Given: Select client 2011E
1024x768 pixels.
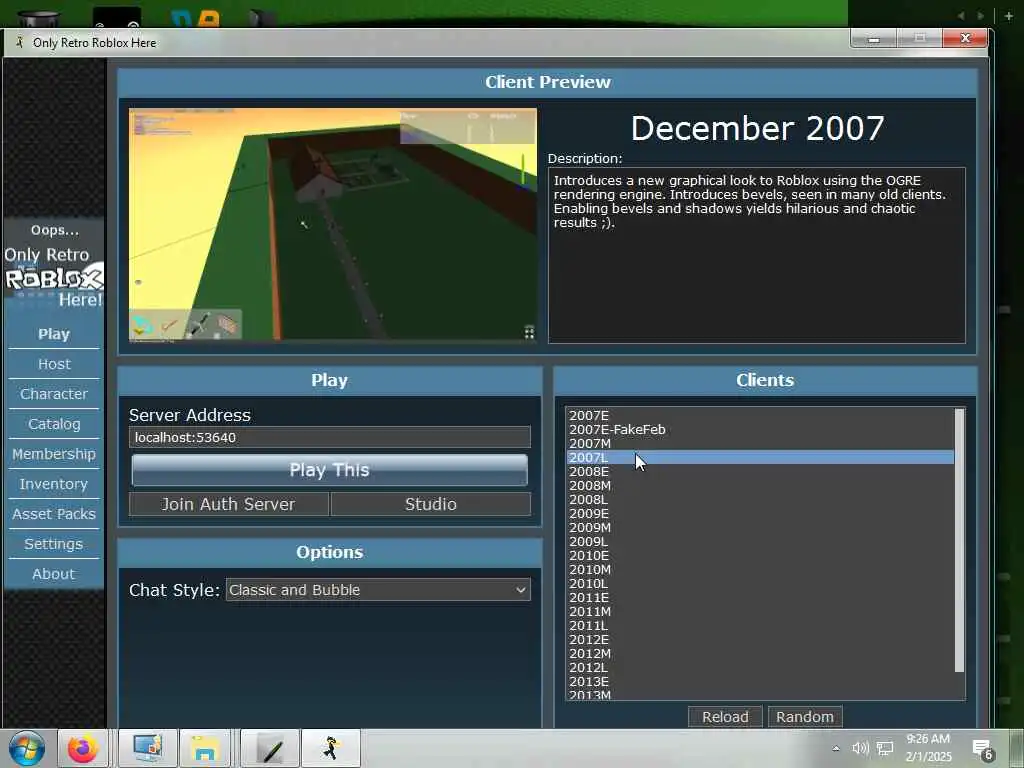Looking at the screenshot, I should (760, 598).
